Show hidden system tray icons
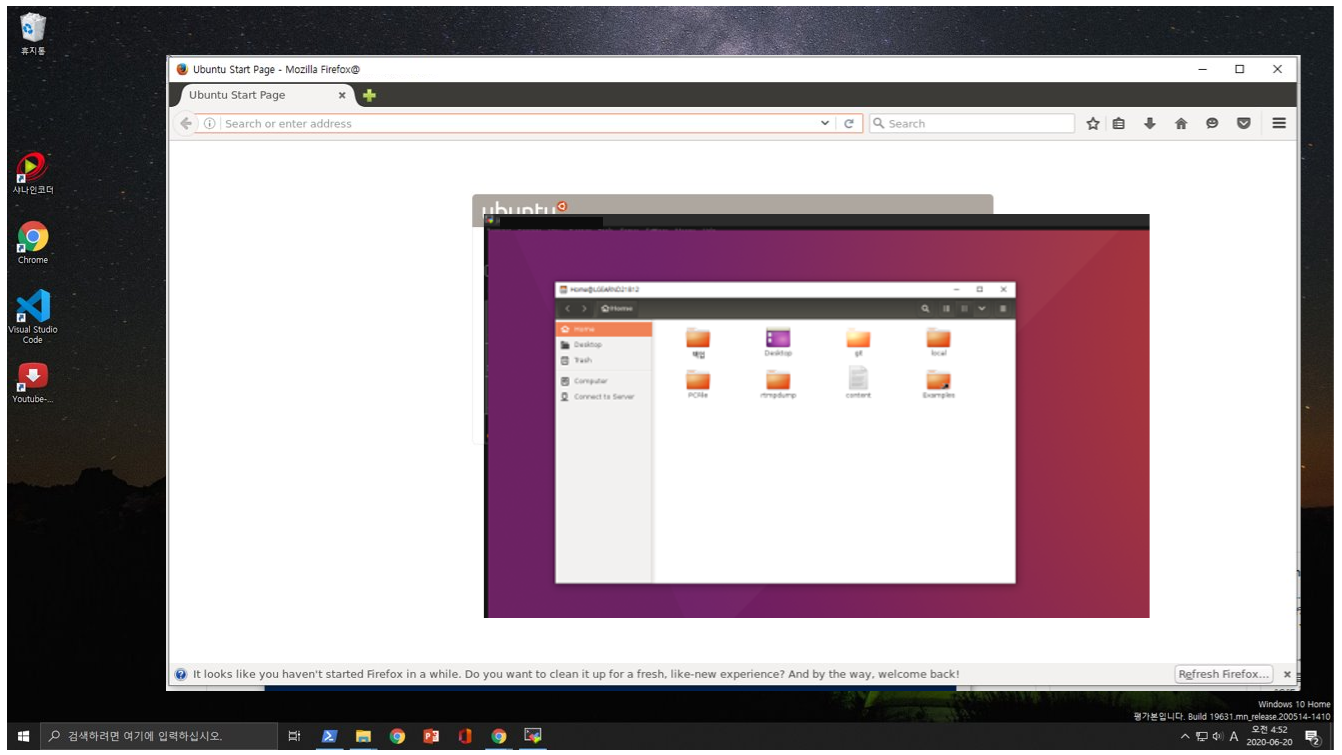 (1185, 737)
